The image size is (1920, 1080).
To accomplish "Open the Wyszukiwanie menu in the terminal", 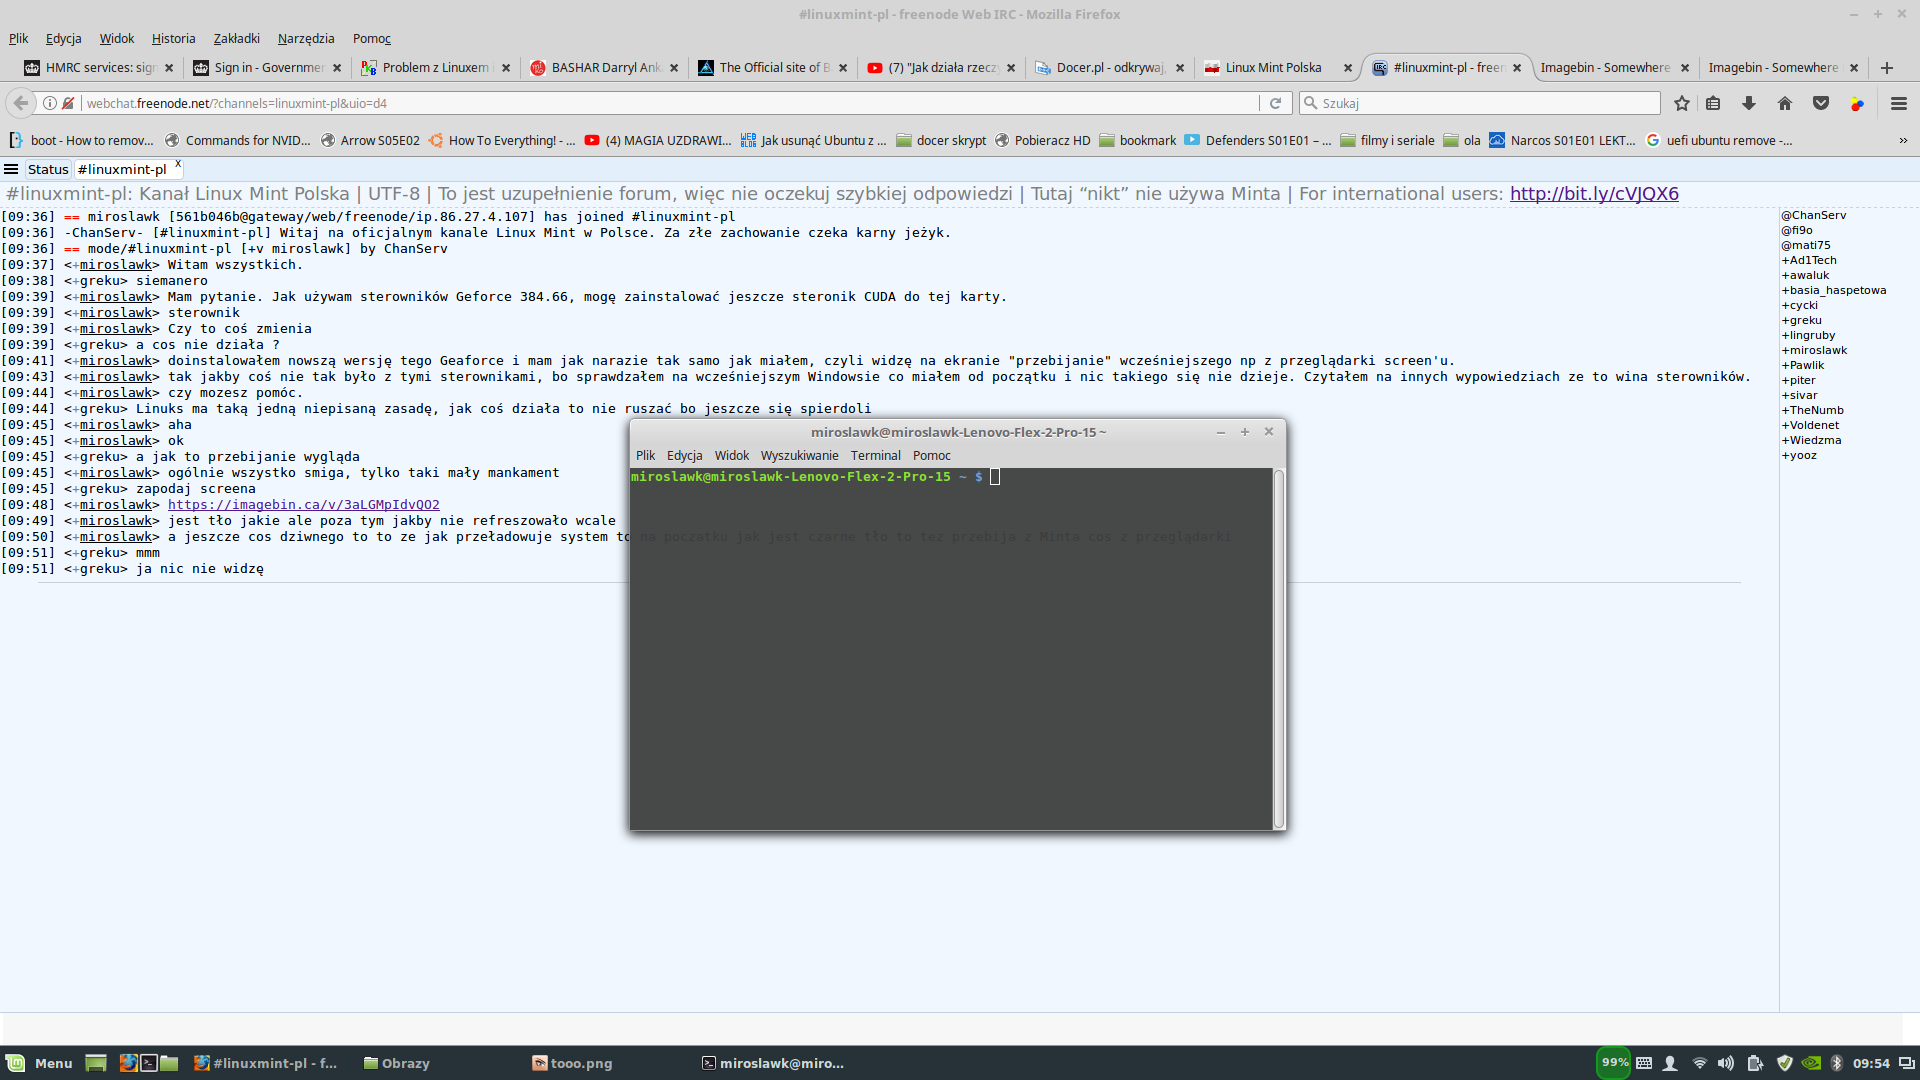I will tap(799, 455).
